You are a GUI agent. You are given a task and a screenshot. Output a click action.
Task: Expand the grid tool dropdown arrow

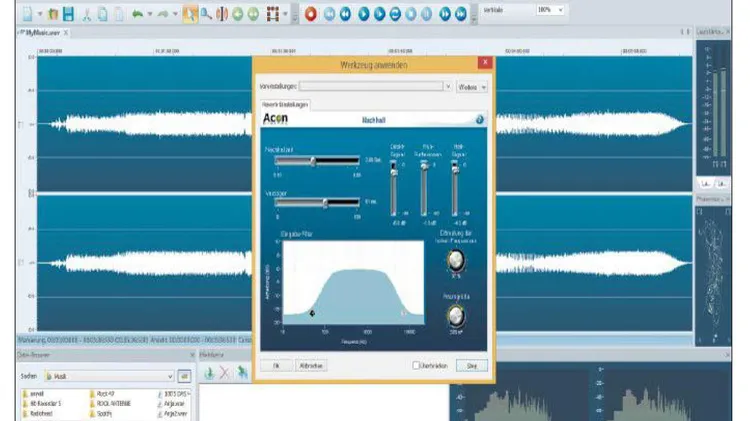286,14
